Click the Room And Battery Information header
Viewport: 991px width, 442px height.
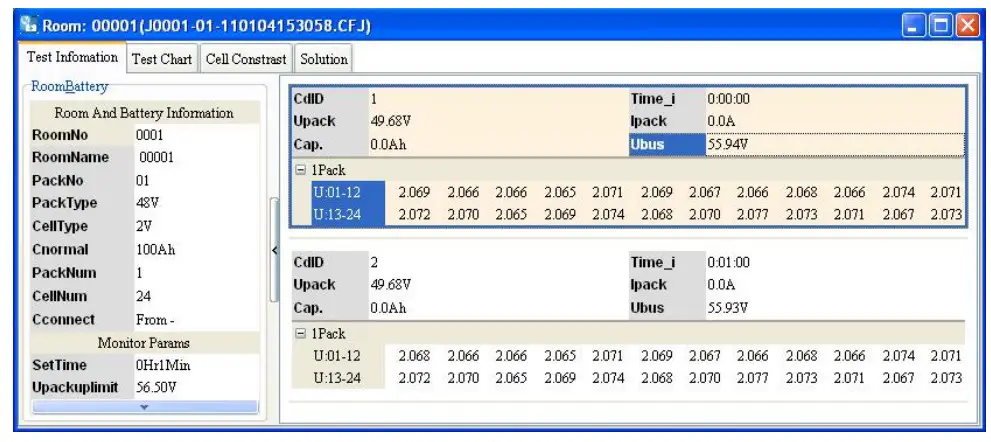(x=144, y=113)
